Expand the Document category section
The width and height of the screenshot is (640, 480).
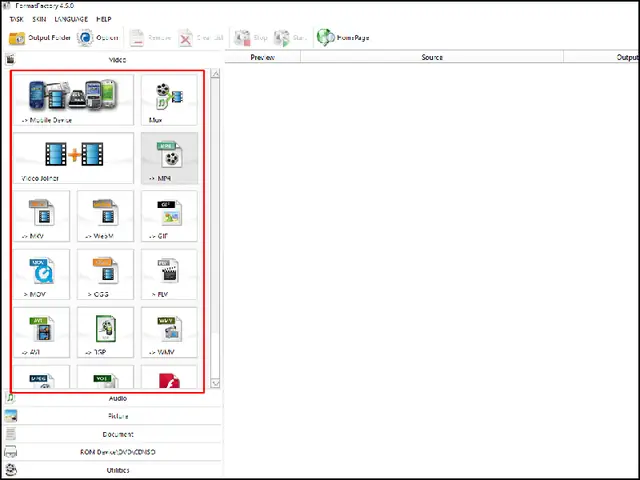click(113, 434)
